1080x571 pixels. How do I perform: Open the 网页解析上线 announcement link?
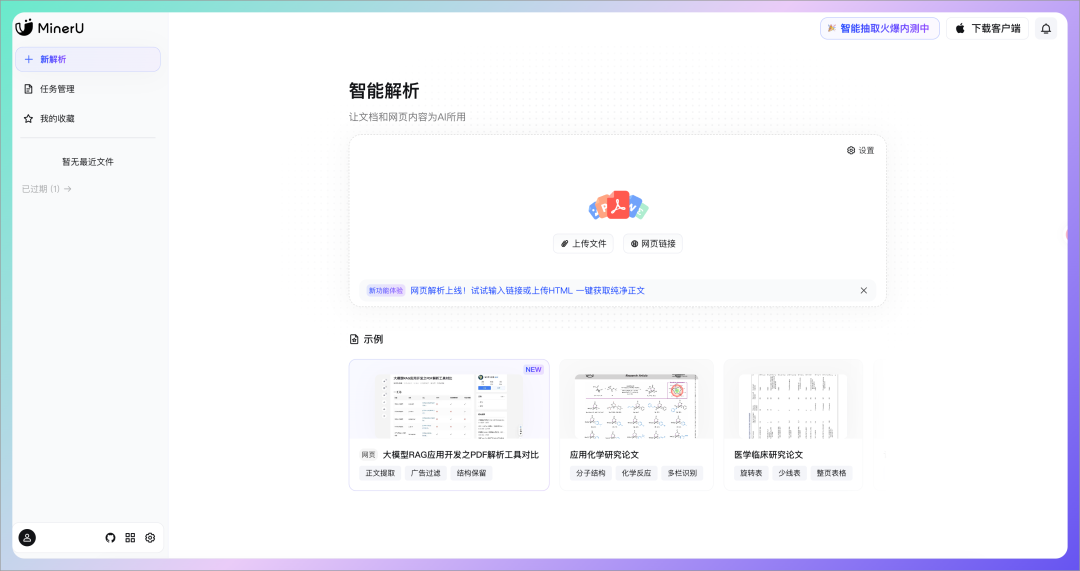tap(528, 291)
